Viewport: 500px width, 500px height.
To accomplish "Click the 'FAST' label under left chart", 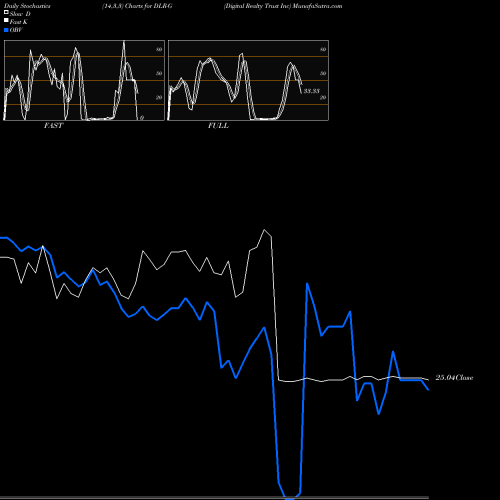I will pos(54,126).
